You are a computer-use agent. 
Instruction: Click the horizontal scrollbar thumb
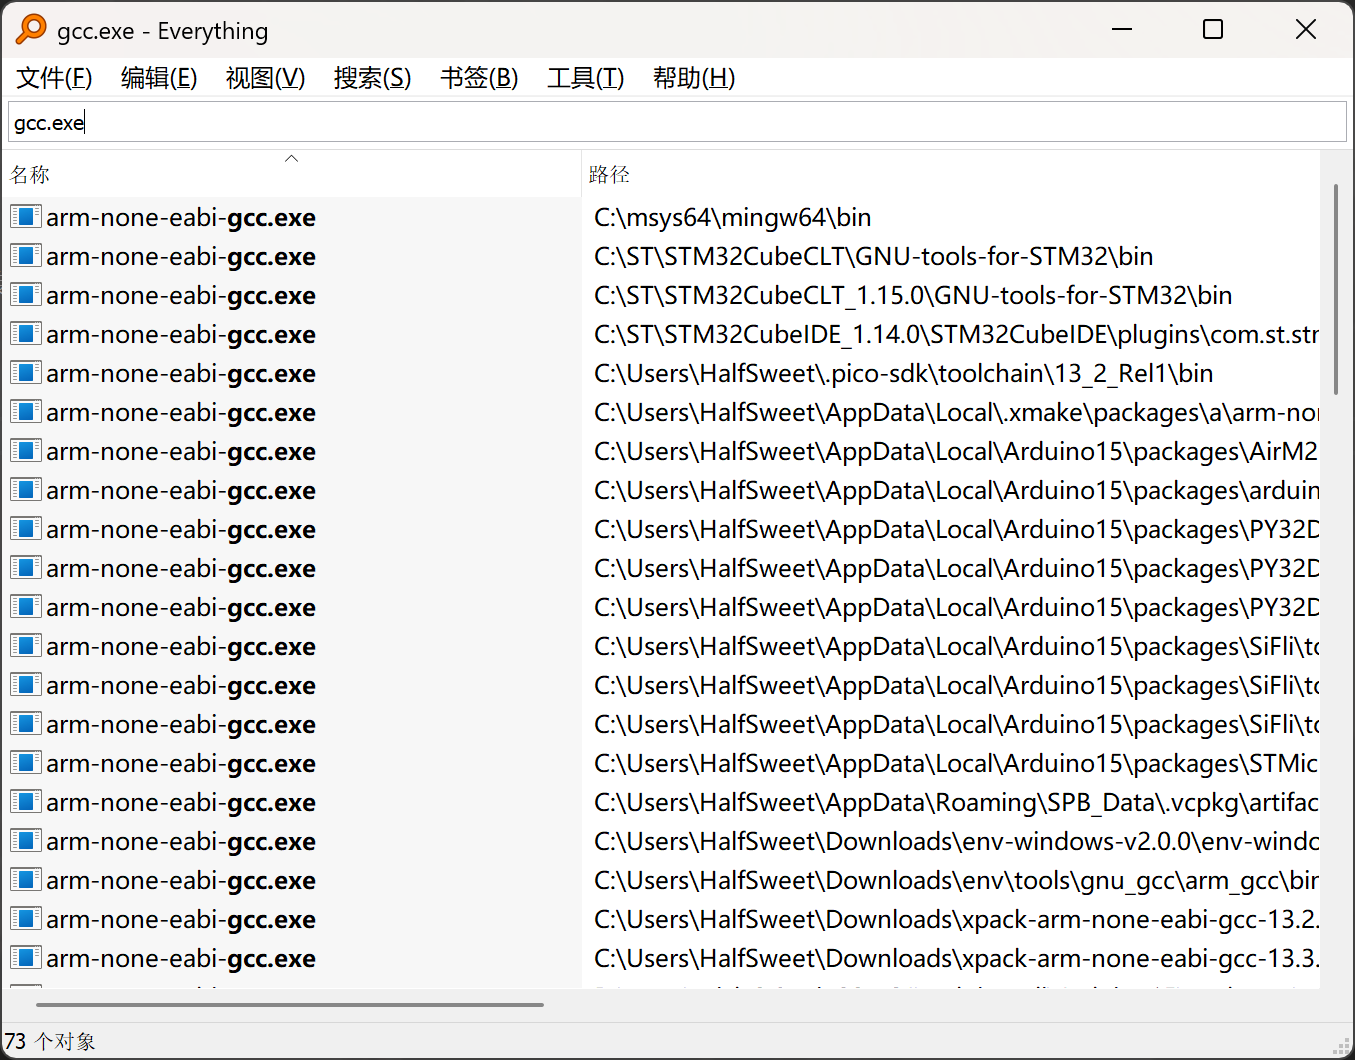(x=290, y=1004)
